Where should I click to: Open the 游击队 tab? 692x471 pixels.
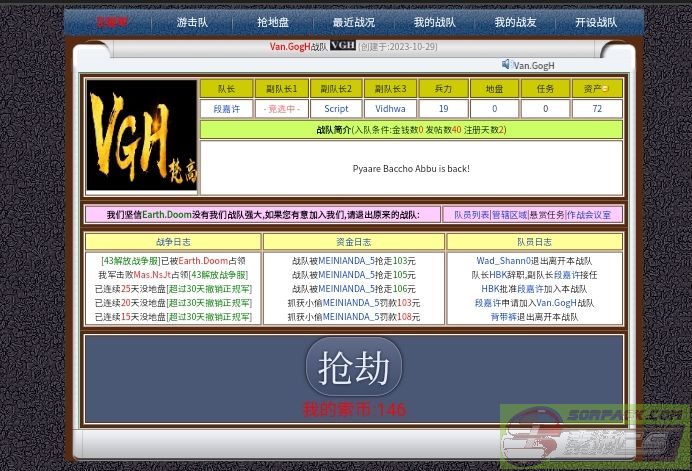tap(192, 22)
